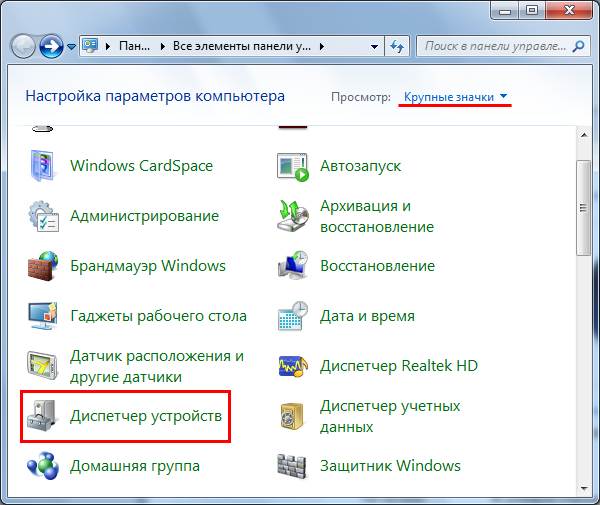Open the Домашняя группа link
Viewport: 600px width, 505px height.
coord(134,466)
